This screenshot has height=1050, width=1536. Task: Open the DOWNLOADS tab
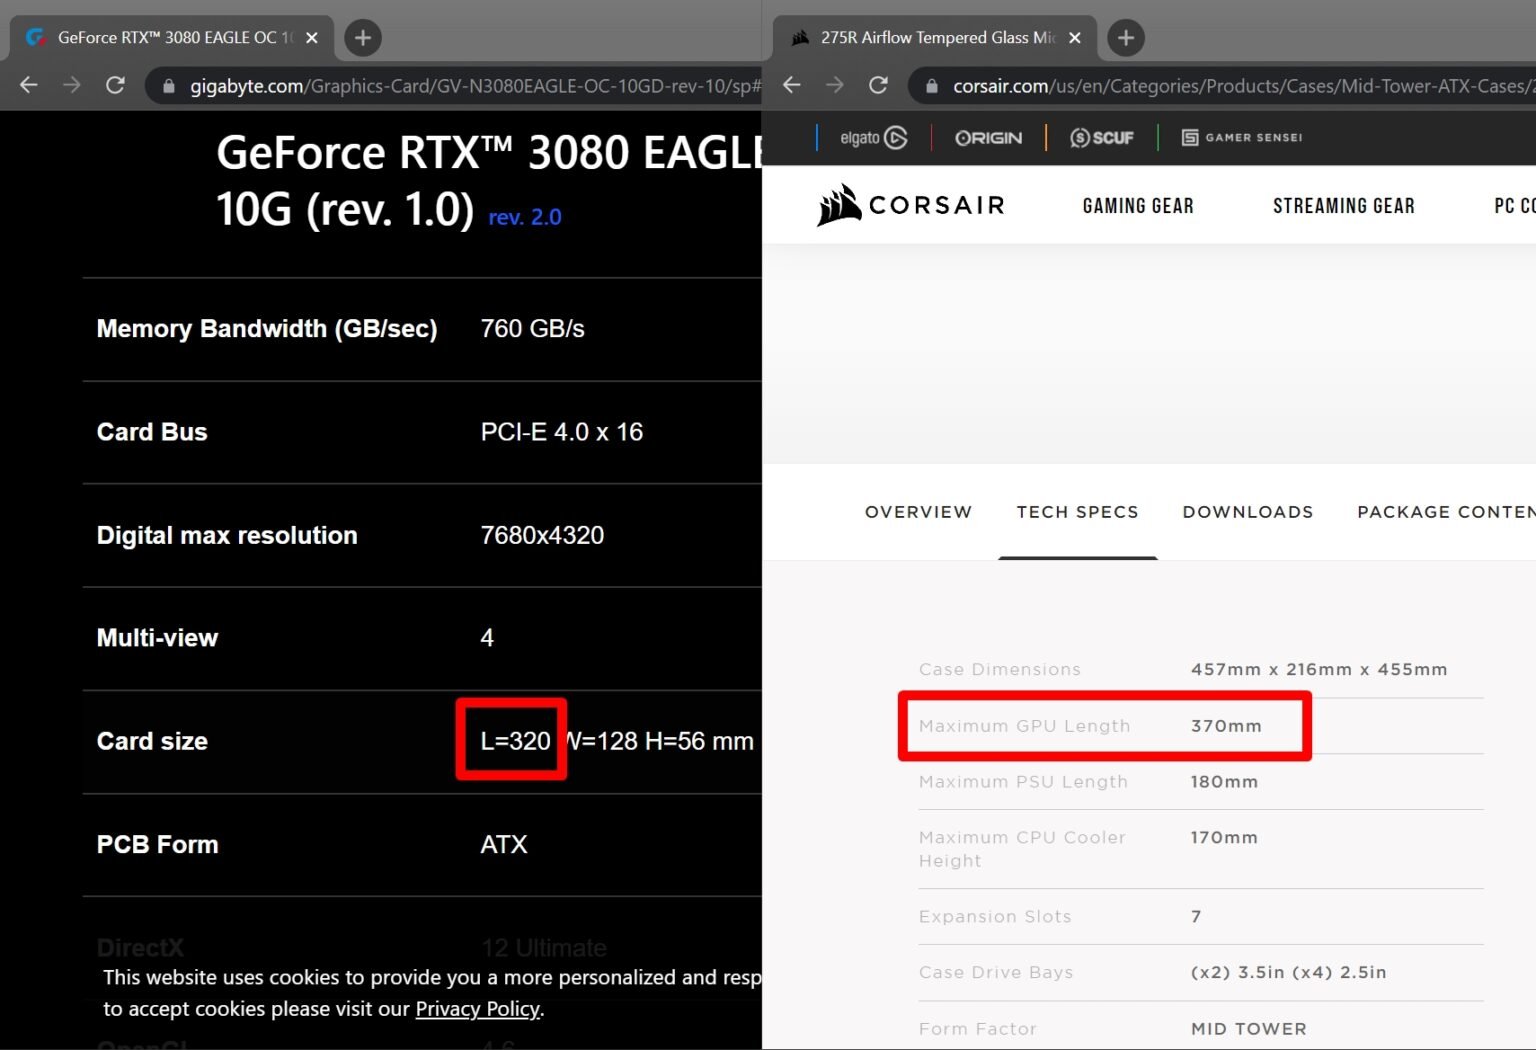pos(1247,511)
